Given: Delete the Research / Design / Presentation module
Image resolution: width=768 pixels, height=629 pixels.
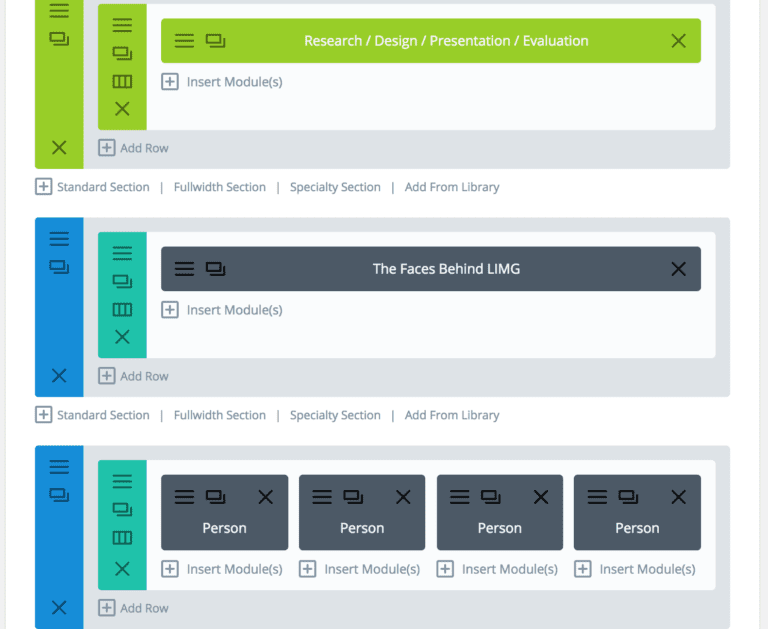Looking at the screenshot, I should coord(678,41).
